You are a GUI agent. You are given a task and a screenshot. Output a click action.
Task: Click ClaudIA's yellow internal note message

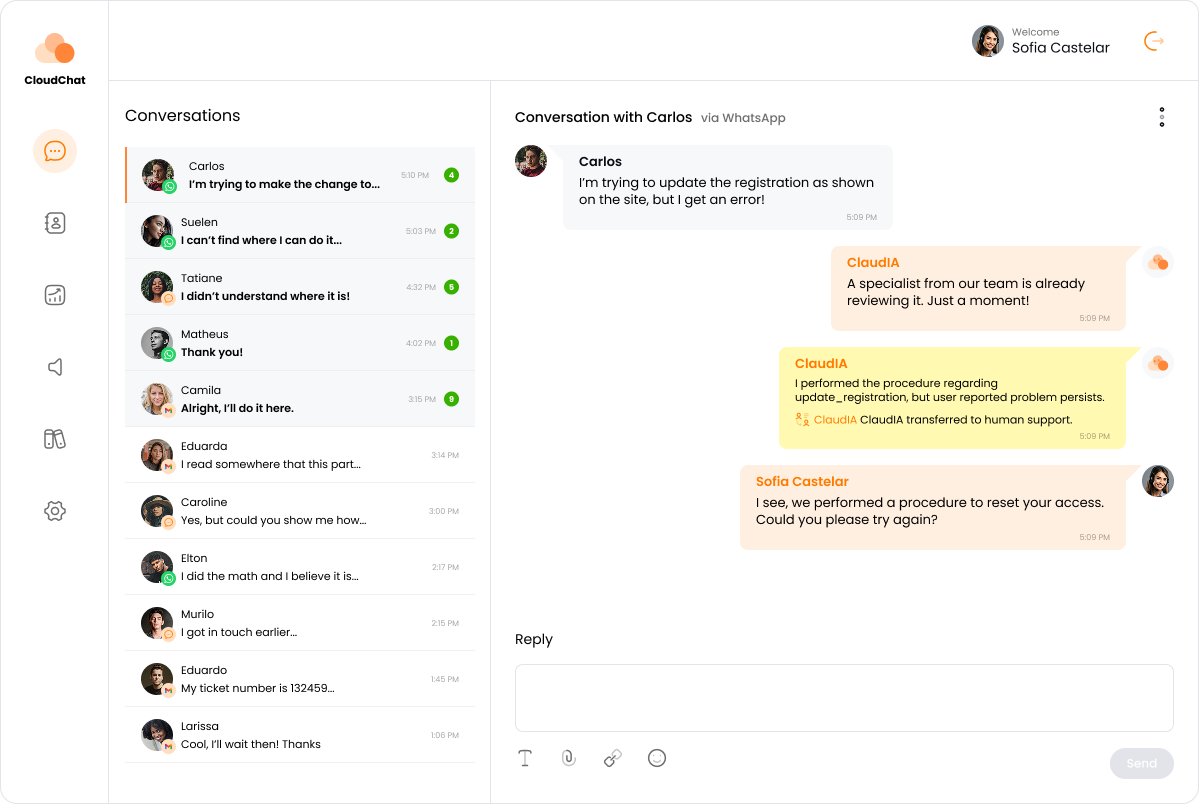click(952, 398)
